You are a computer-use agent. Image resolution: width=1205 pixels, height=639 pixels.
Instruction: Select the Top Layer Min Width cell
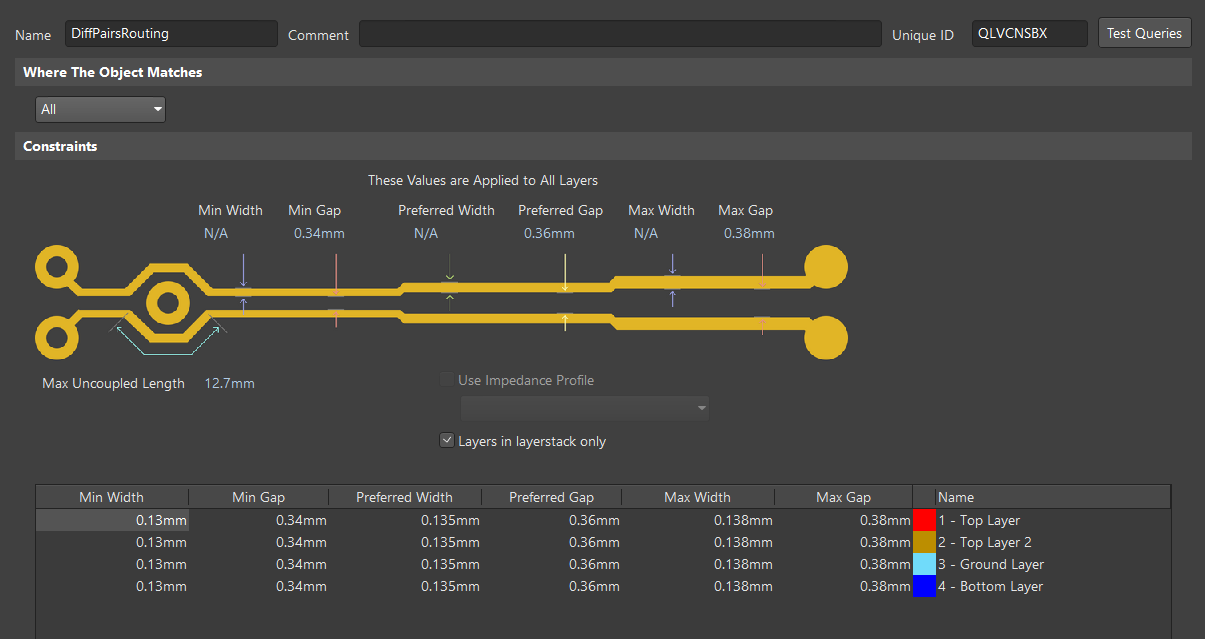112,520
